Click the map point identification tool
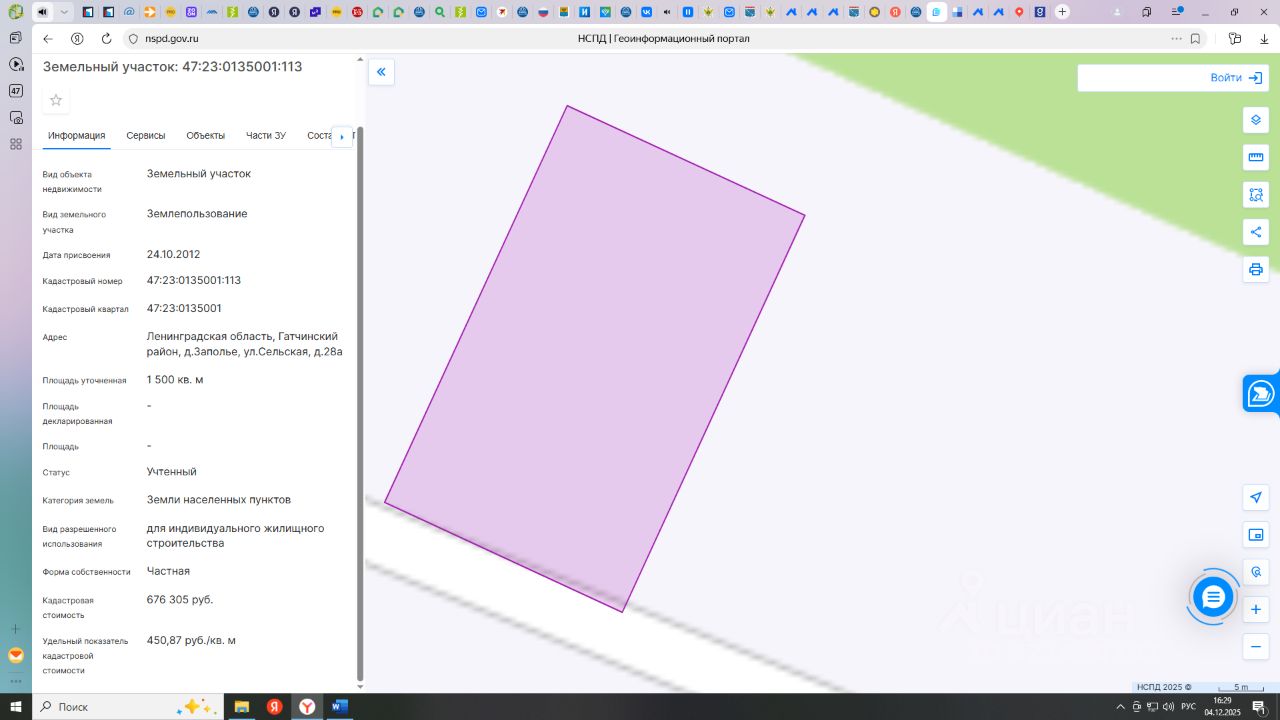 pyautogui.click(x=1256, y=572)
